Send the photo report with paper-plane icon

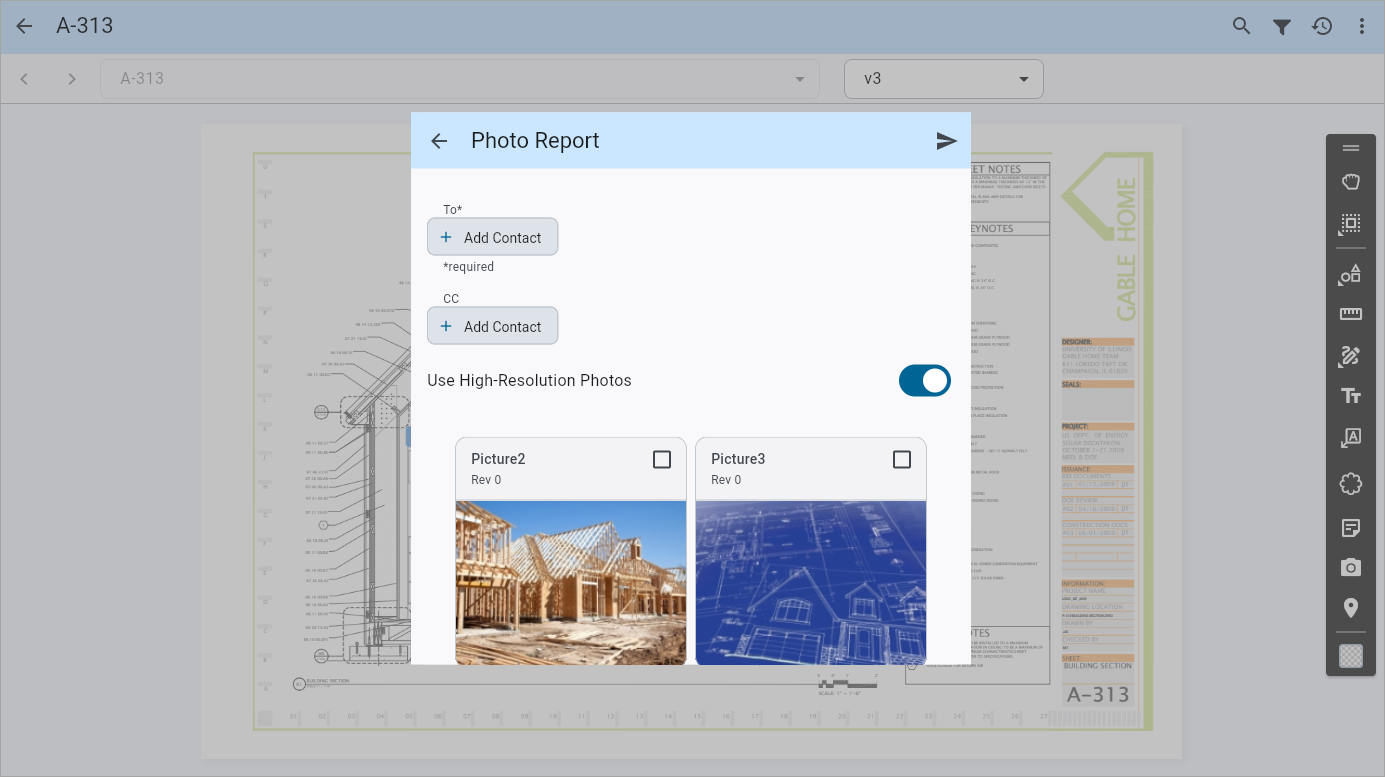coord(946,141)
